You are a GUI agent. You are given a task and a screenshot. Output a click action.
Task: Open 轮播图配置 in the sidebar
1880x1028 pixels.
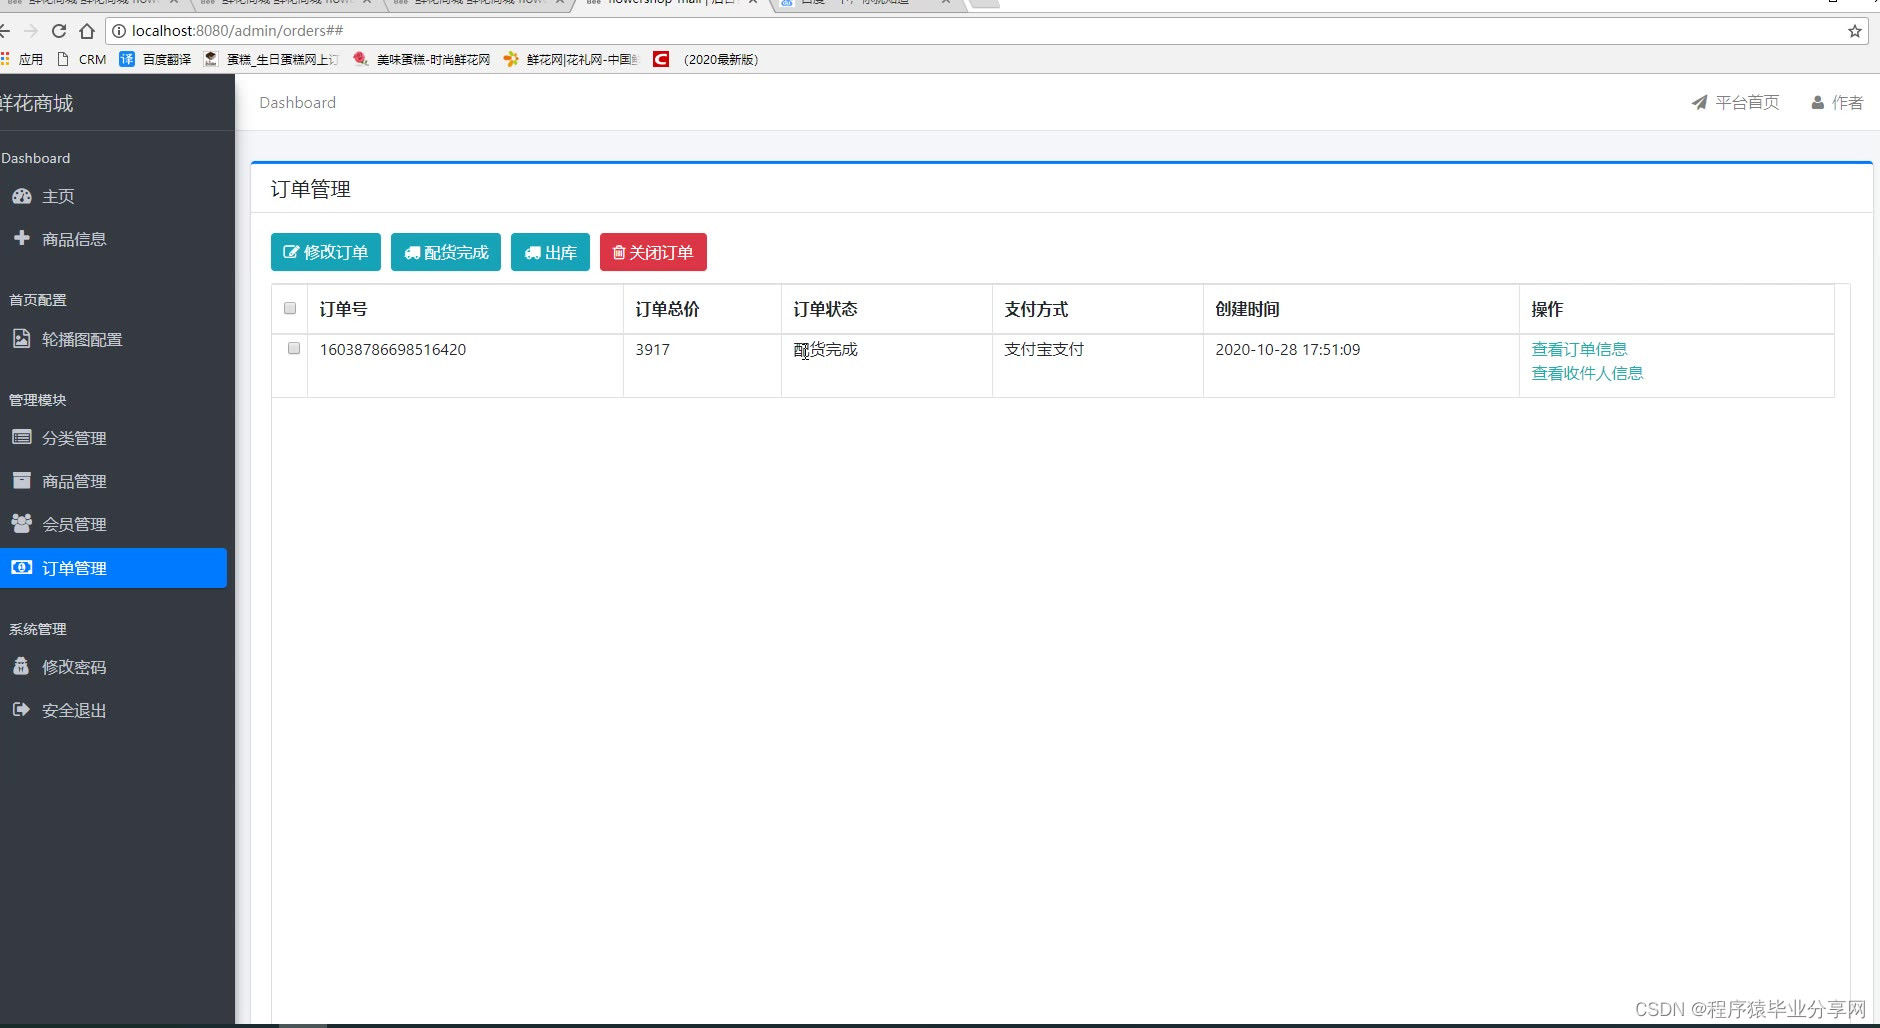click(x=114, y=339)
